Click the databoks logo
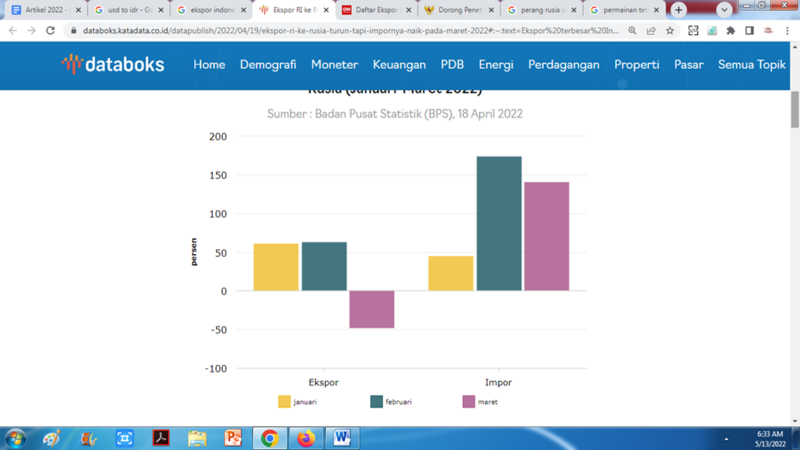This screenshot has height=450, width=800. point(112,64)
